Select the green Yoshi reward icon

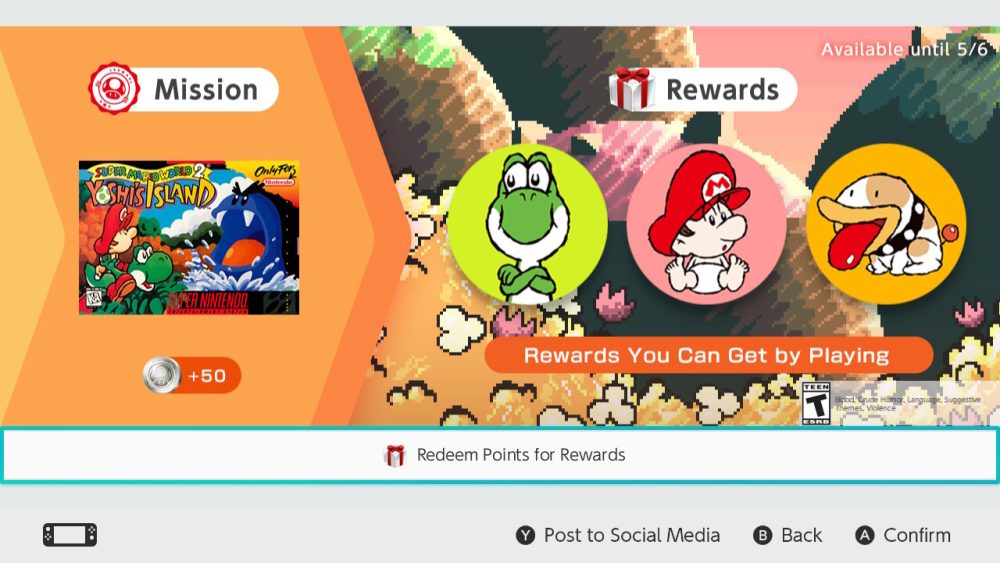point(527,224)
